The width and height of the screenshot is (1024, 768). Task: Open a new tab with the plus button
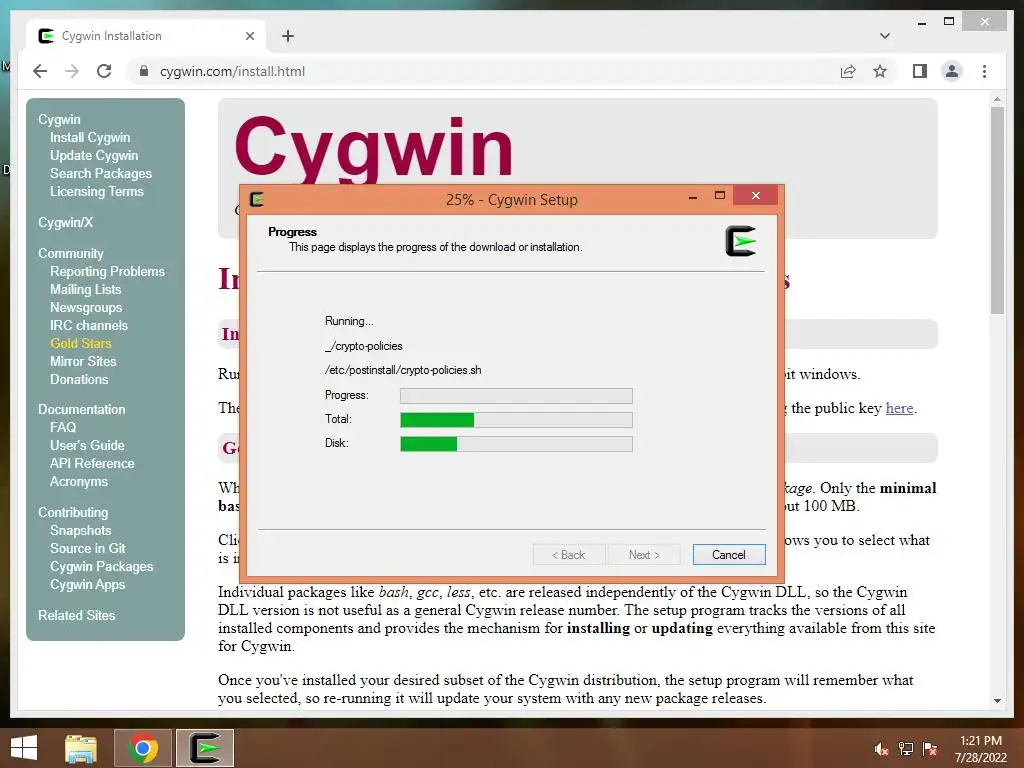tap(288, 36)
